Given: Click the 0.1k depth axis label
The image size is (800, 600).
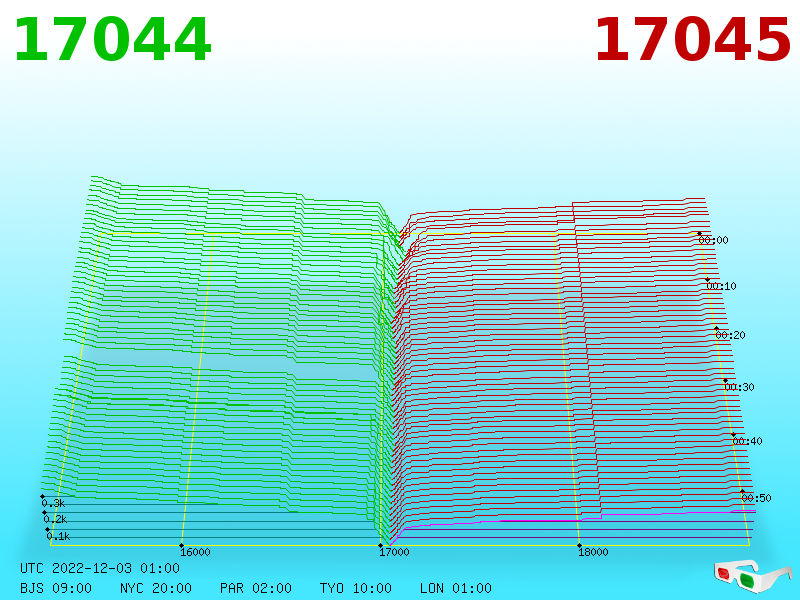Looking at the screenshot, I should (58, 536).
